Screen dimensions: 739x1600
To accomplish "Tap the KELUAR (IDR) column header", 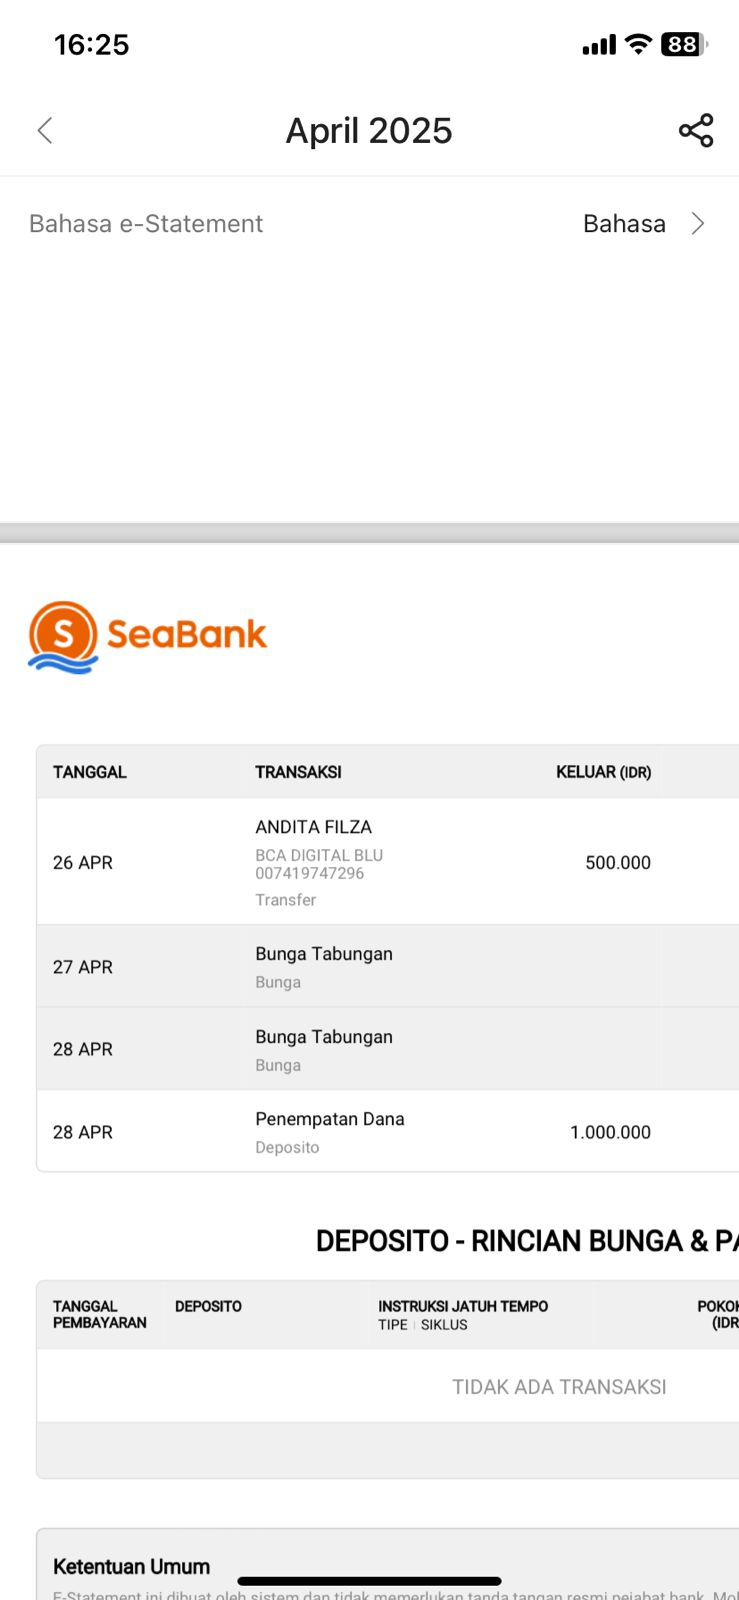I will tap(603, 772).
